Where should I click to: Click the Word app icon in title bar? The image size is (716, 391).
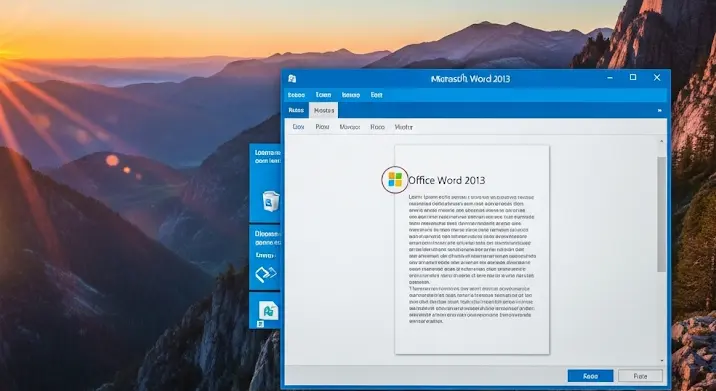(292, 79)
